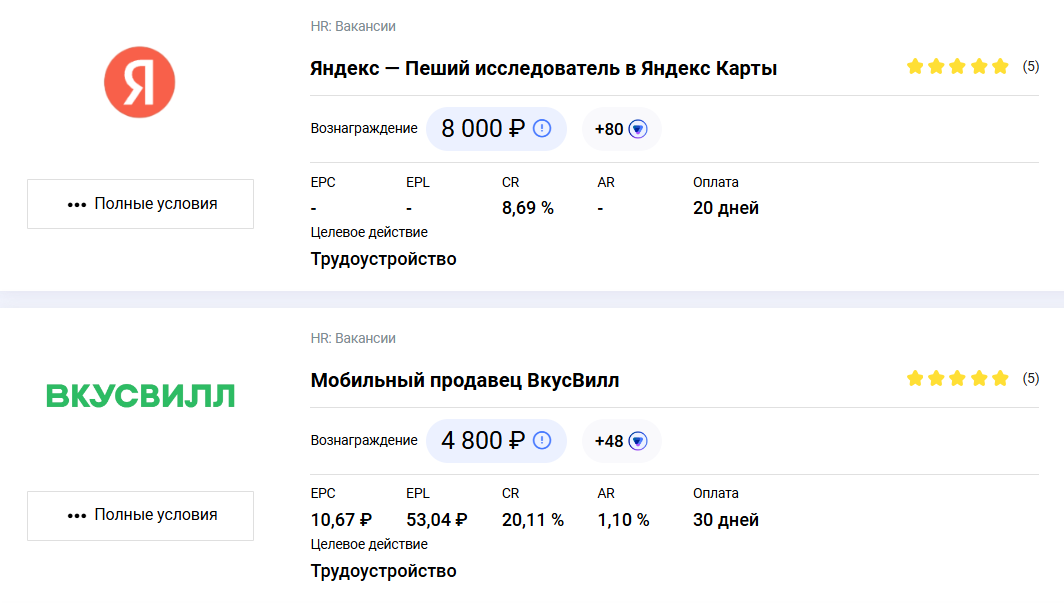
Task: Open Полные условия for the ВкусВилл offer
Action: (x=140, y=516)
